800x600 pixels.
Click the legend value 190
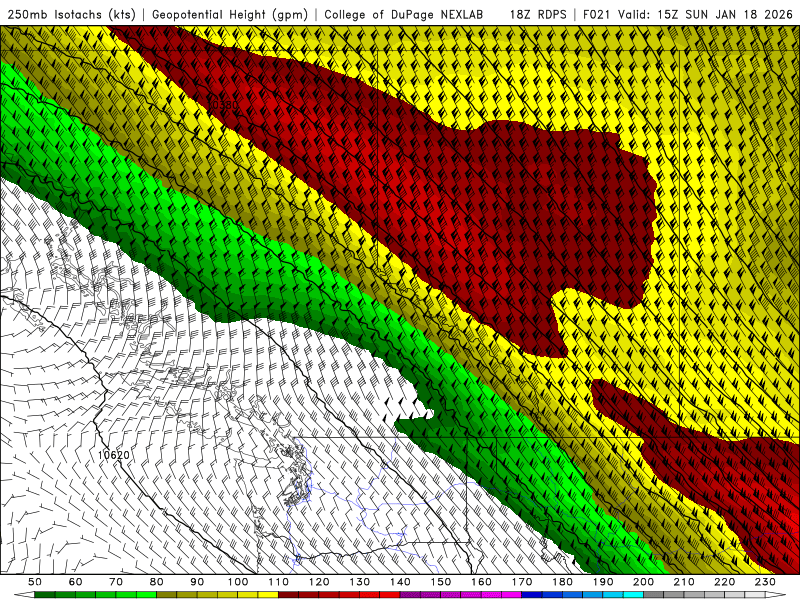pyautogui.click(x=604, y=582)
